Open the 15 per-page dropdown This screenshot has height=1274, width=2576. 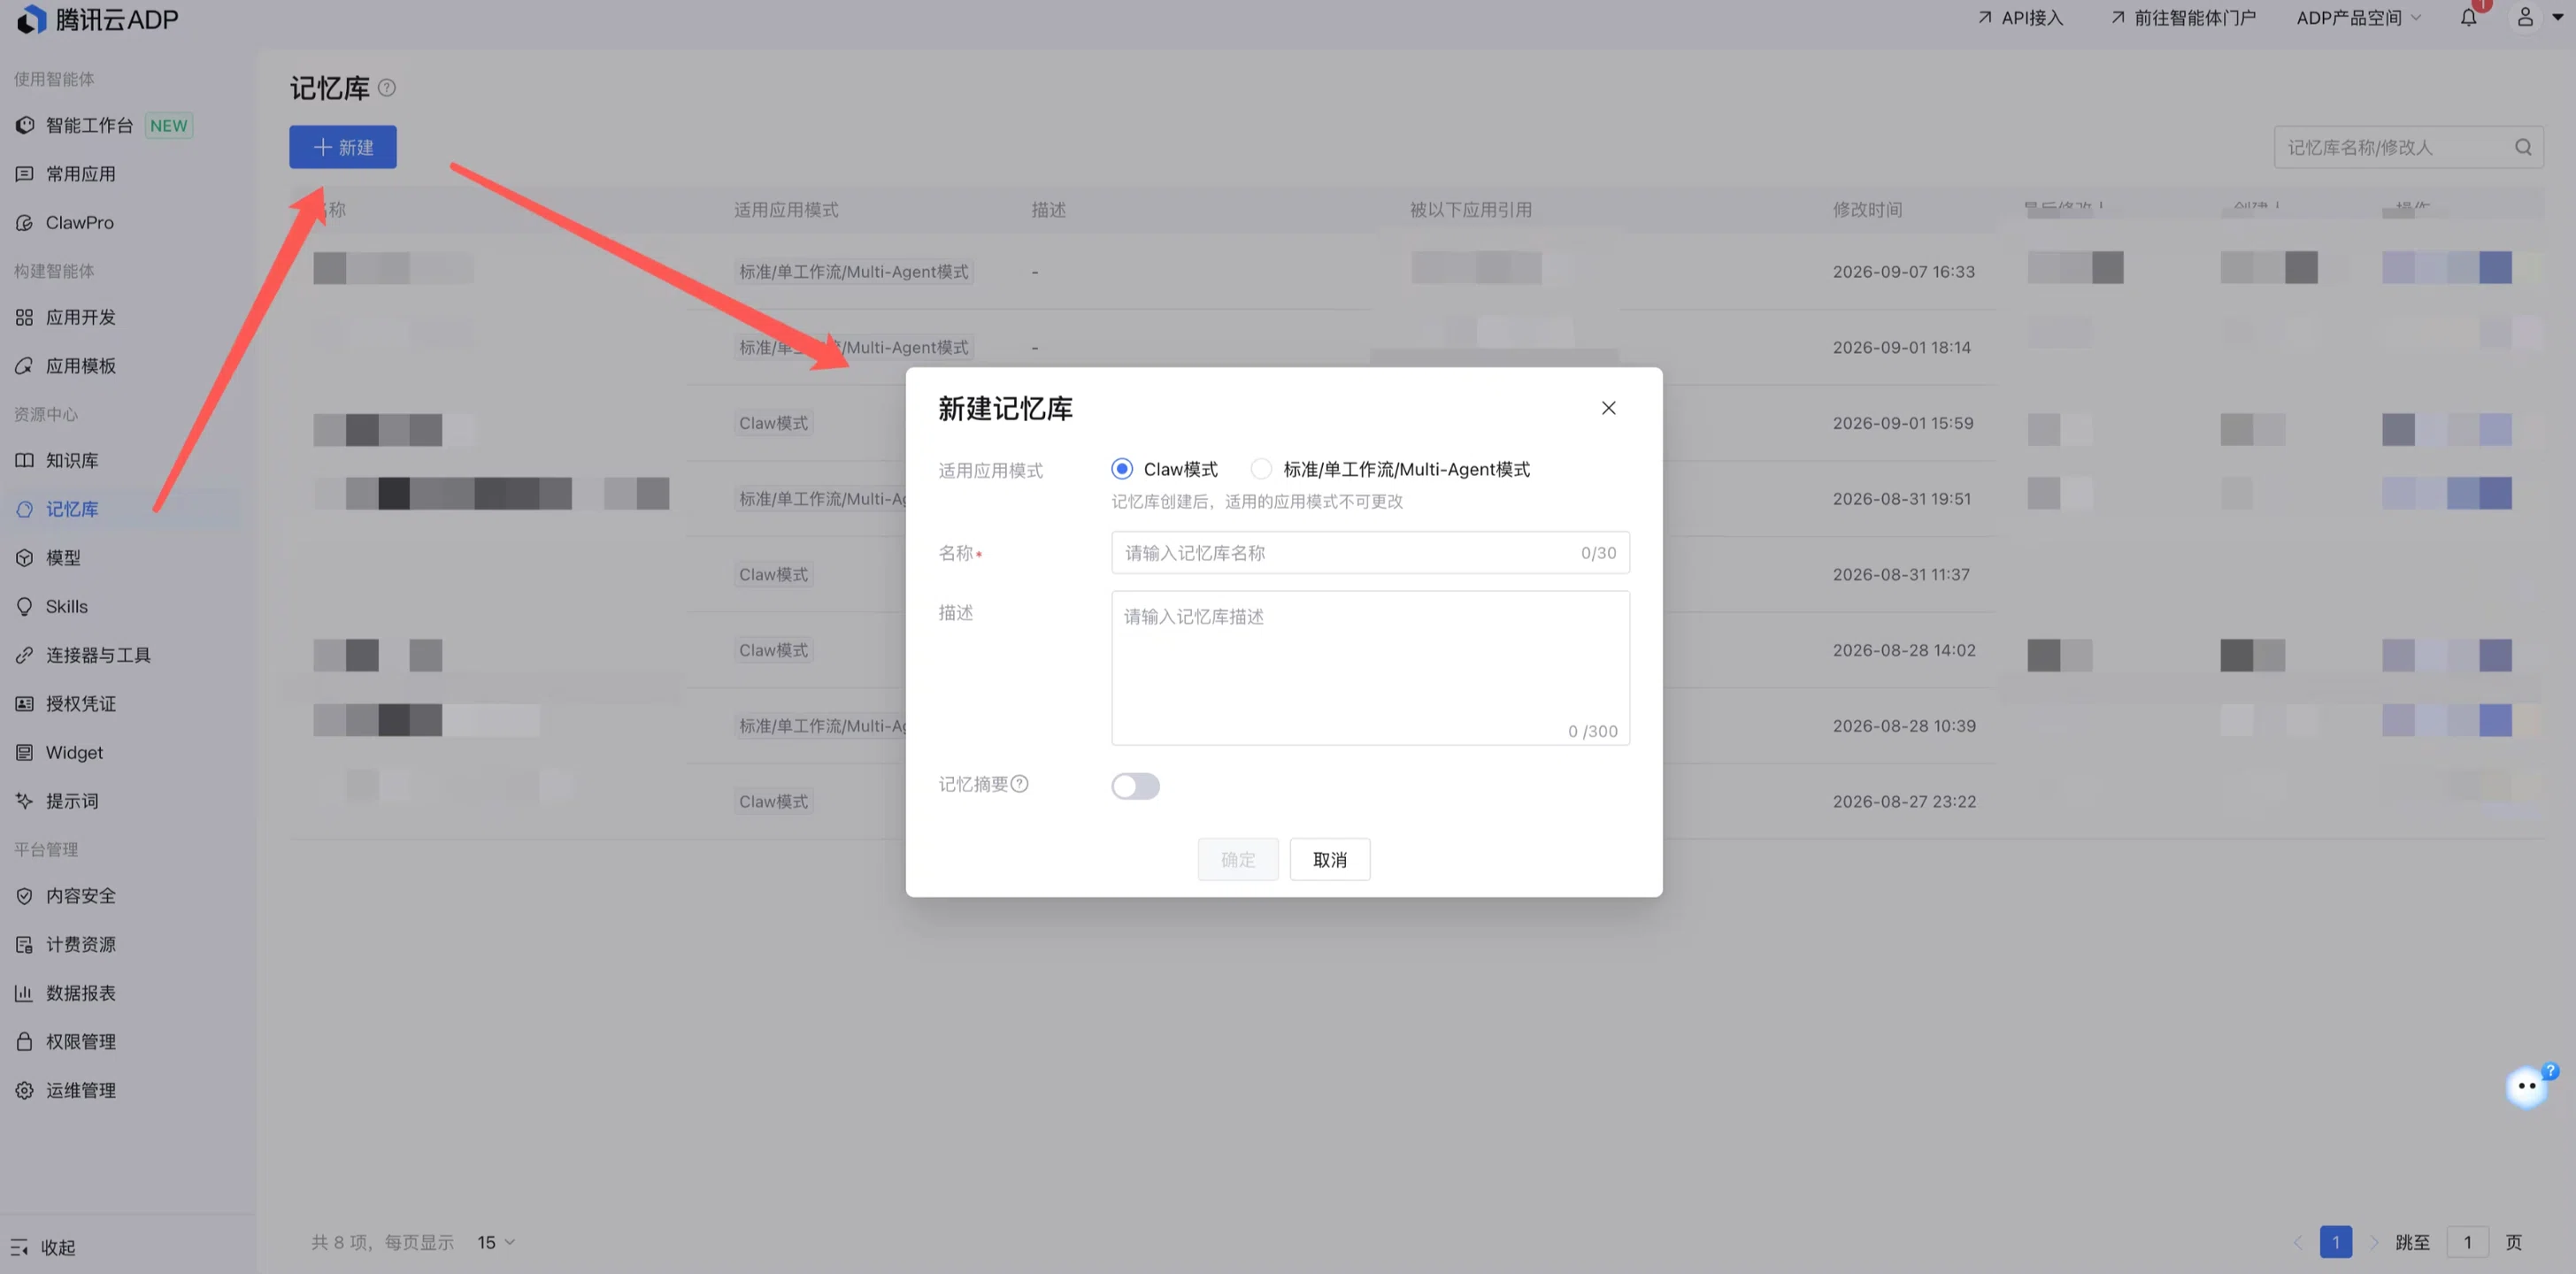tap(496, 1242)
